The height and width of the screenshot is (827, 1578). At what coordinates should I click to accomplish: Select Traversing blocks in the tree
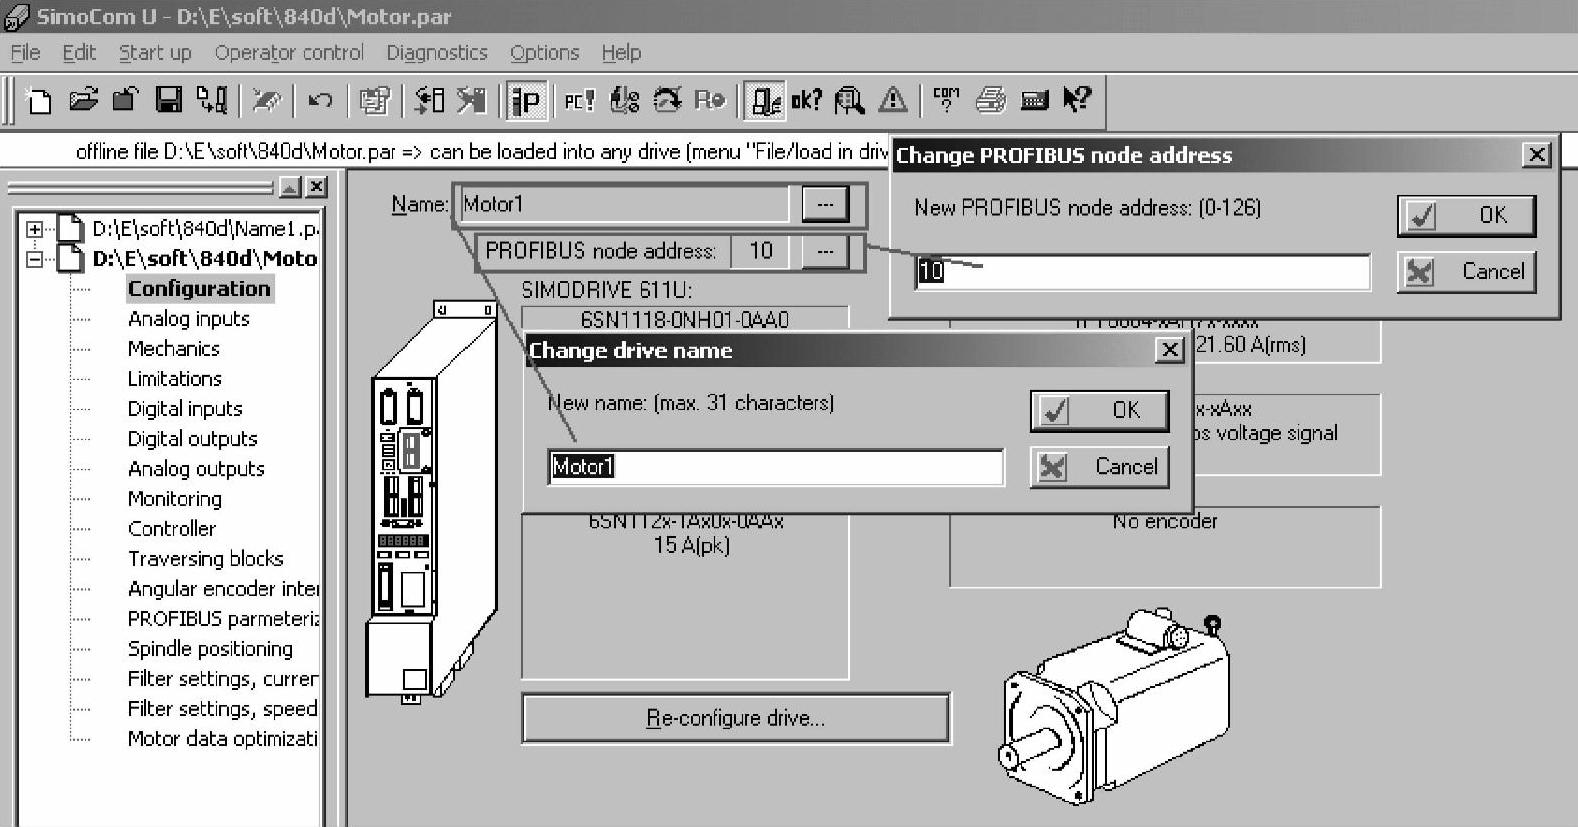tap(205, 559)
